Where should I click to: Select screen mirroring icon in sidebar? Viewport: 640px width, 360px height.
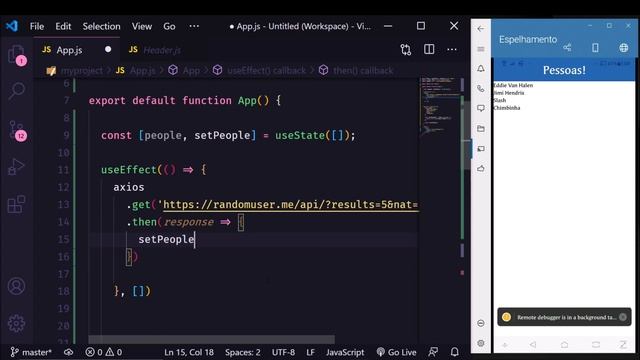(x=481, y=149)
